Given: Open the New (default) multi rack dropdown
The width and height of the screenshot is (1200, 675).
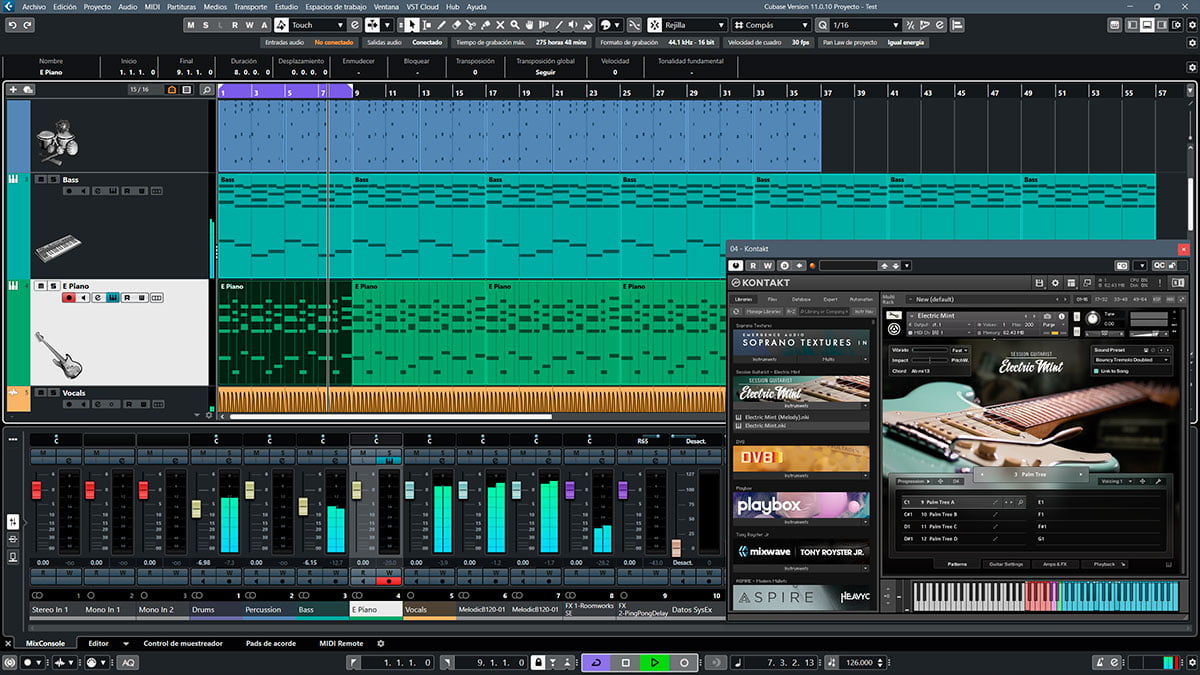Looking at the screenshot, I should click(988, 299).
